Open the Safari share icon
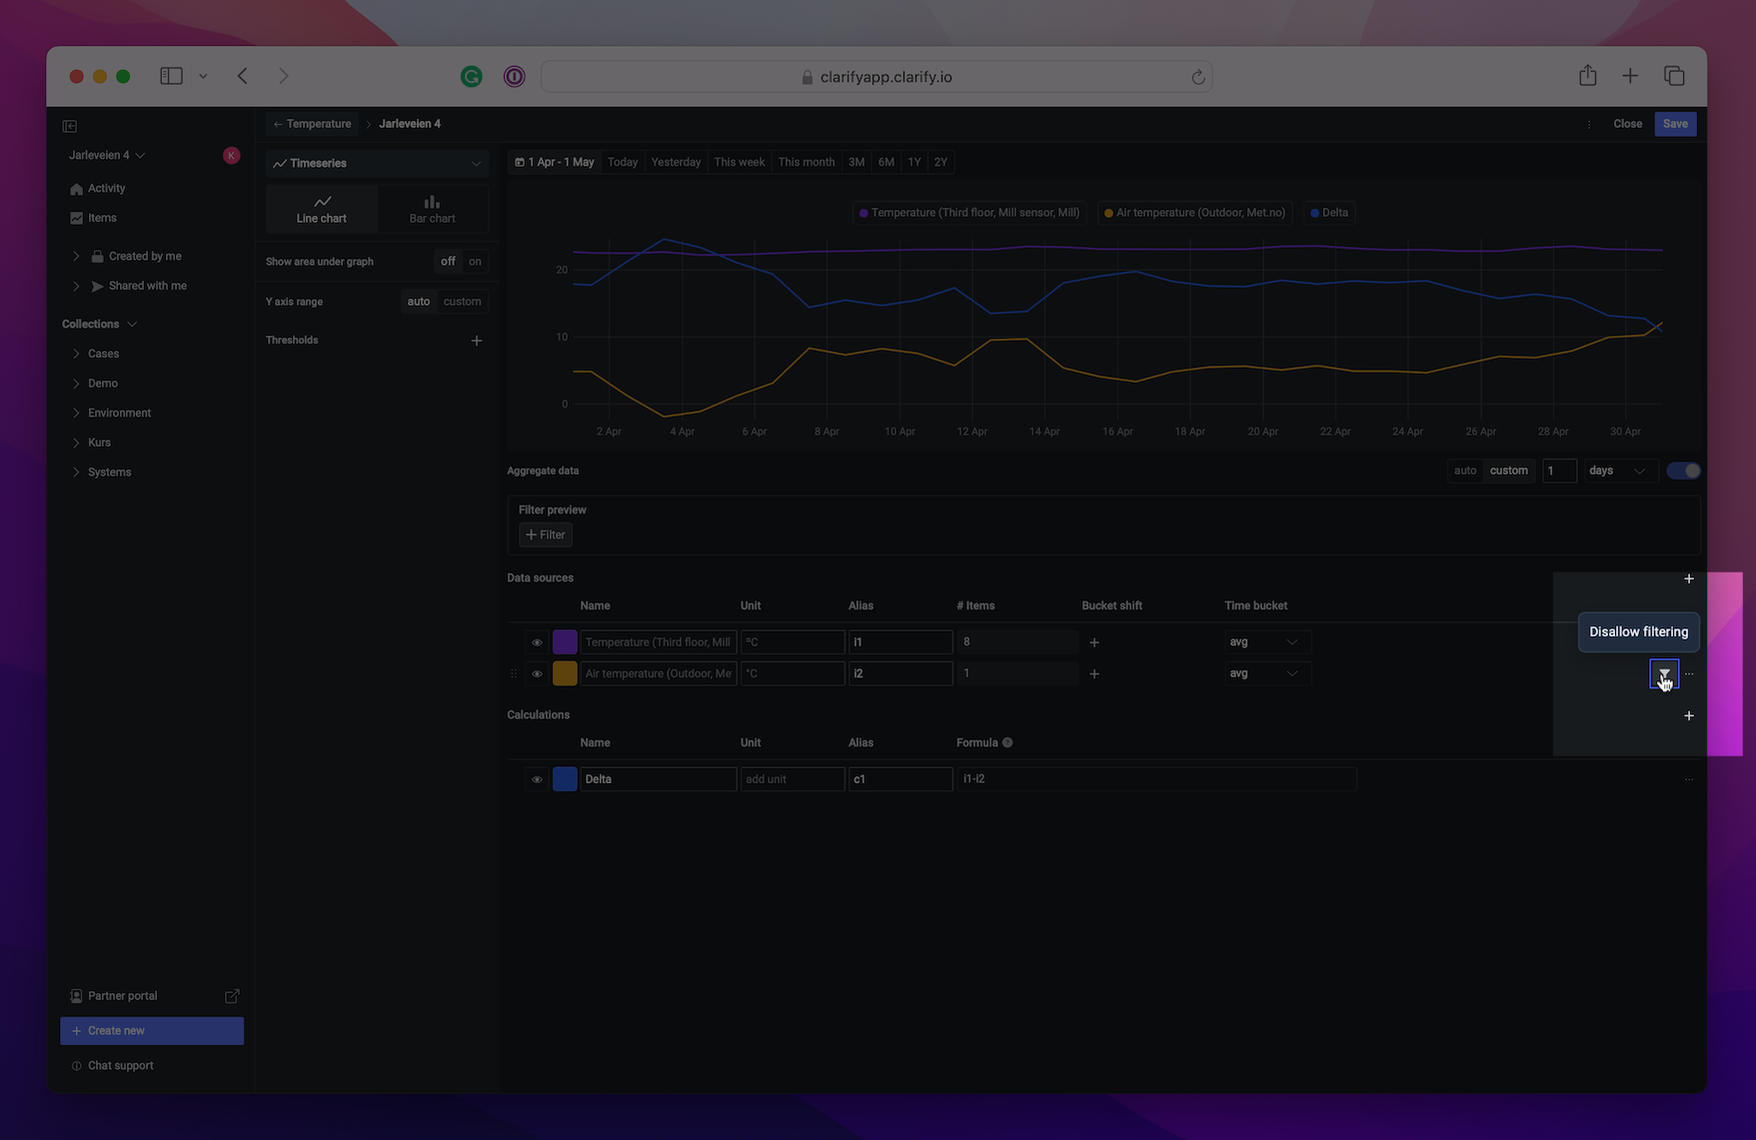 1588,76
